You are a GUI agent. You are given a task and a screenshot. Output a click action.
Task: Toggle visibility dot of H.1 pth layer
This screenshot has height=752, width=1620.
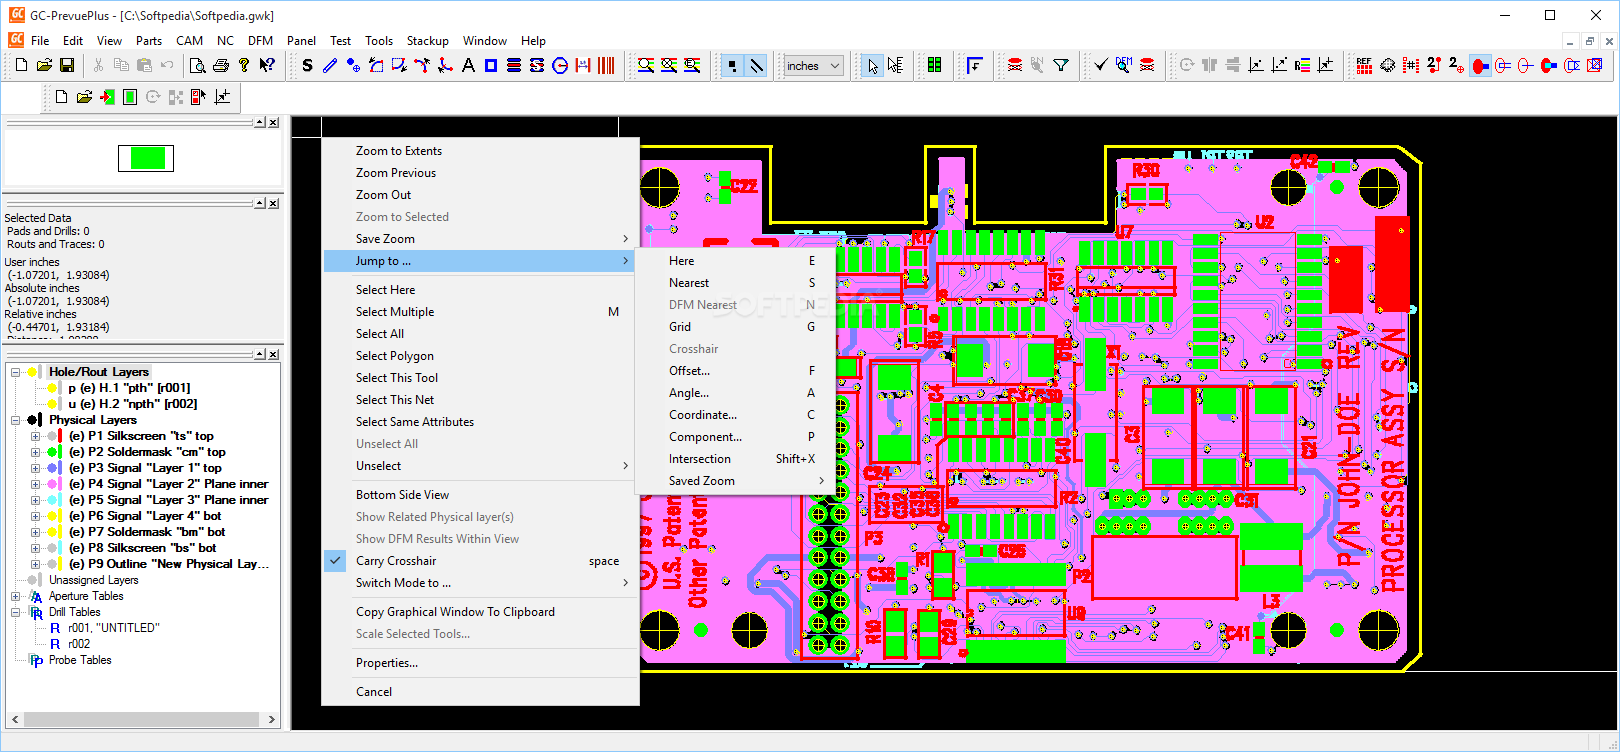click(x=52, y=388)
